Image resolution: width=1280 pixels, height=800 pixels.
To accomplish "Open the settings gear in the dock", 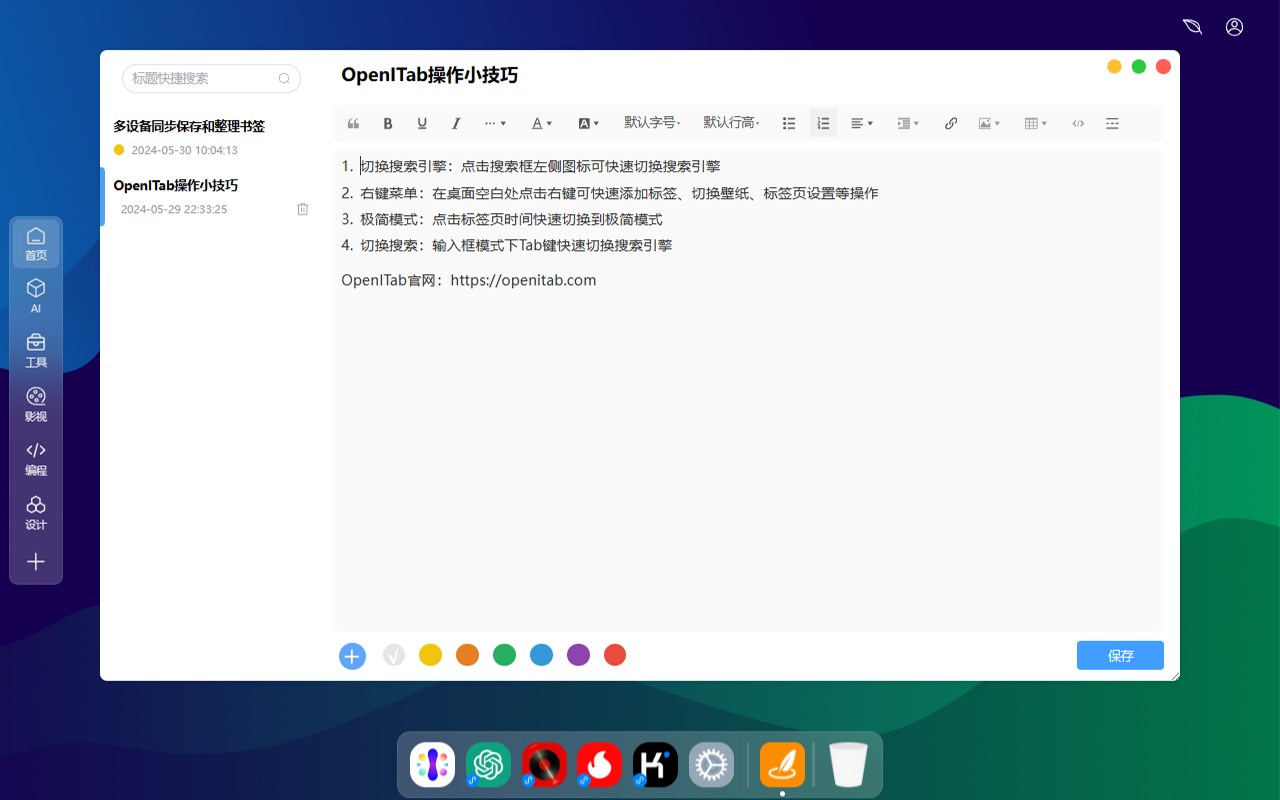I will pos(711,765).
